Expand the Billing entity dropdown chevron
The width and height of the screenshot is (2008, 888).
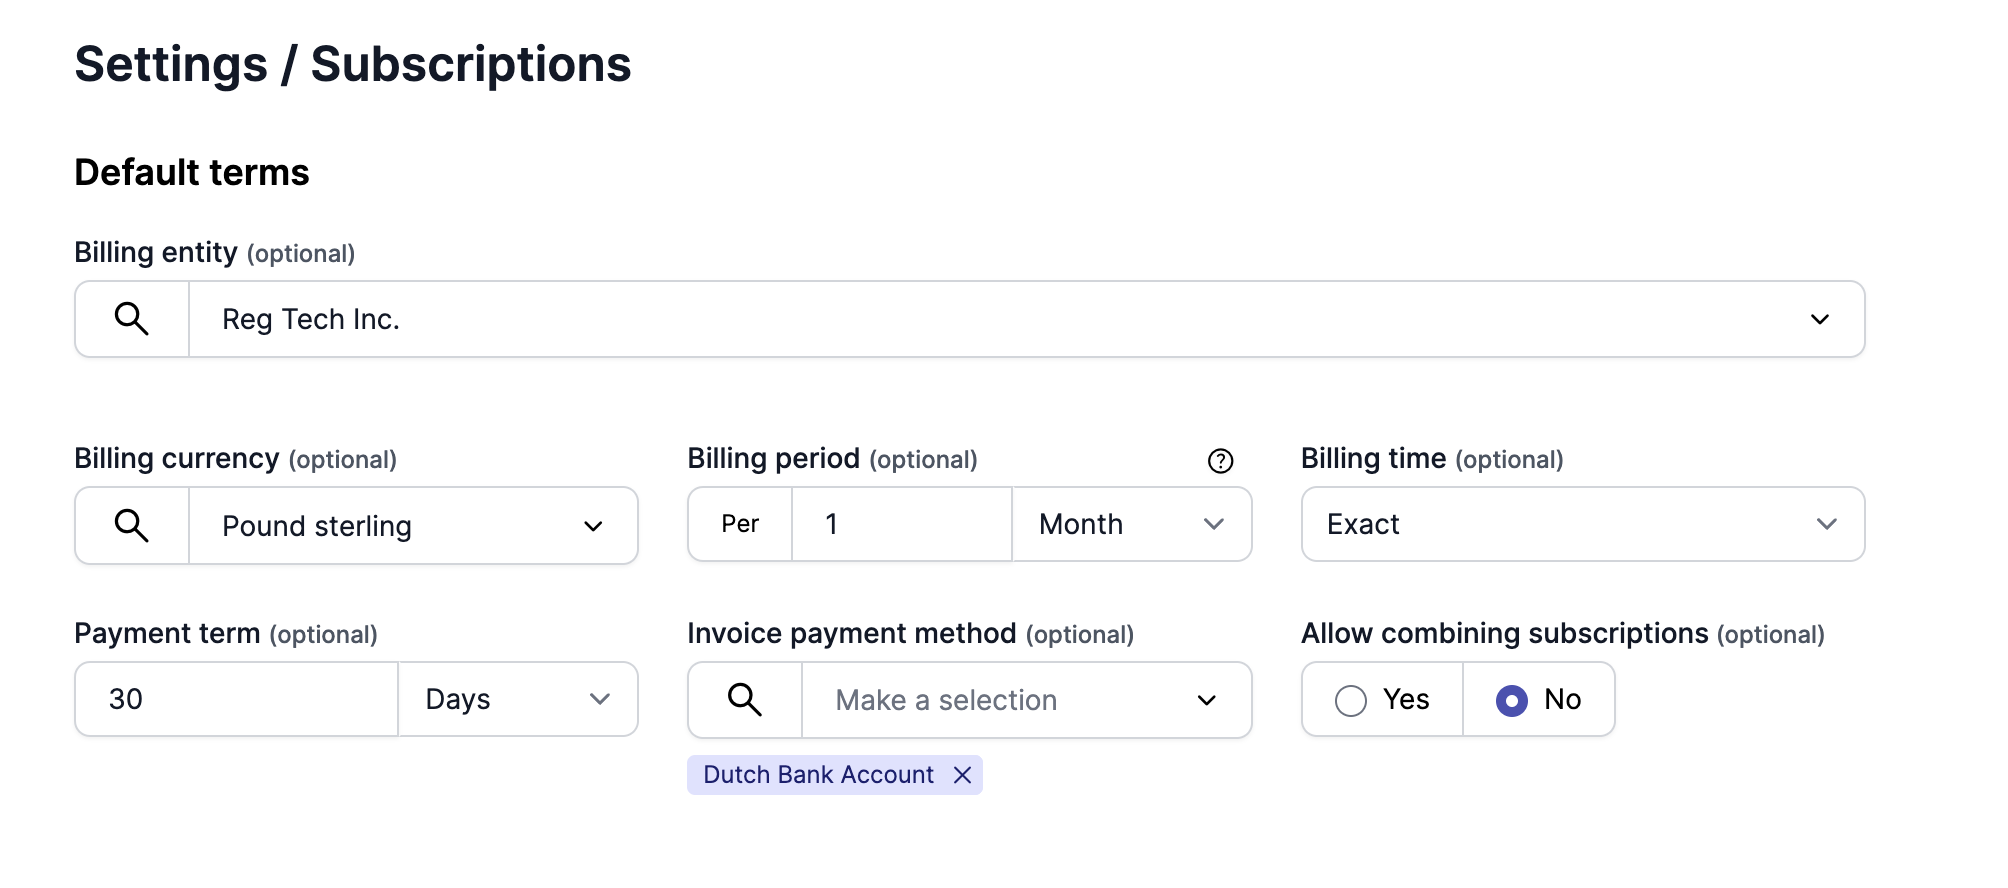[x=1819, y=319]
